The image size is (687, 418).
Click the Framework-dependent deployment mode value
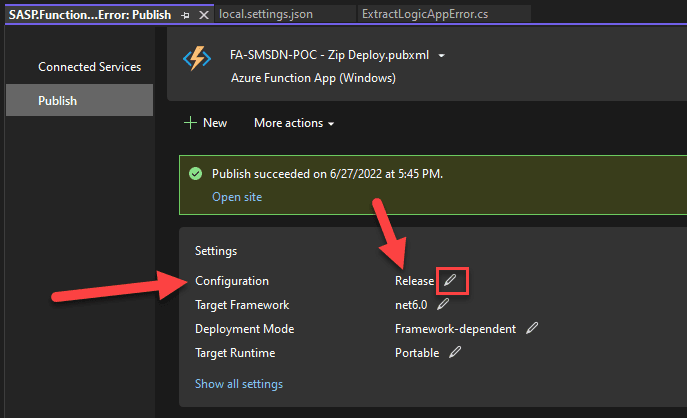455,328
